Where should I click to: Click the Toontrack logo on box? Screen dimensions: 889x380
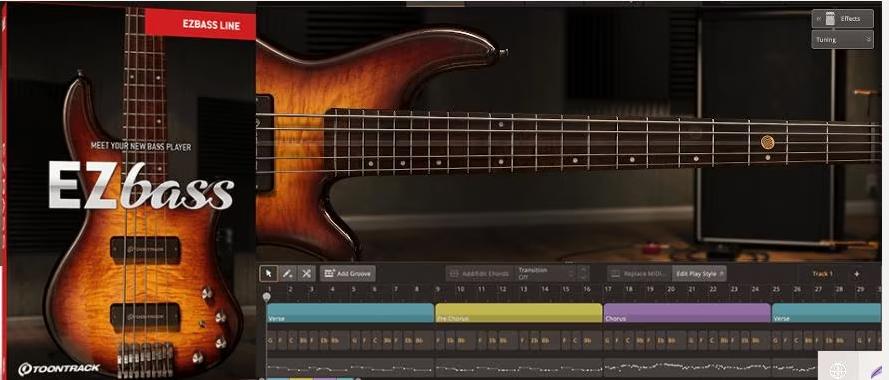pos(58,369)
